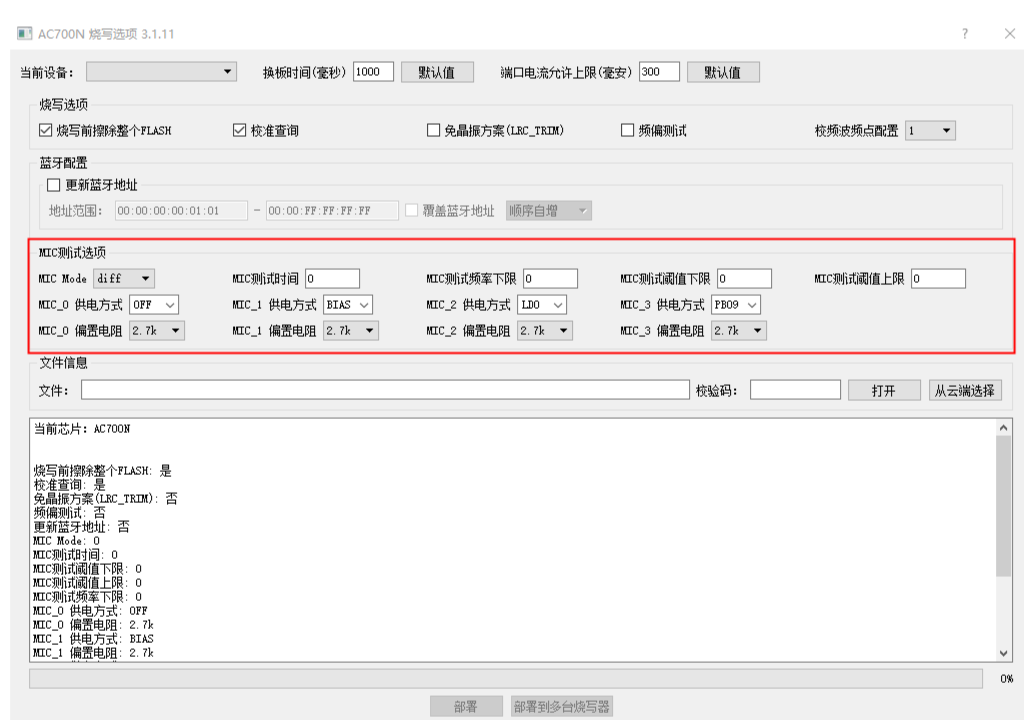Enable the 频偏测试 checkbox
Viewport: 1024px width, 720px height.
(627, 130)
